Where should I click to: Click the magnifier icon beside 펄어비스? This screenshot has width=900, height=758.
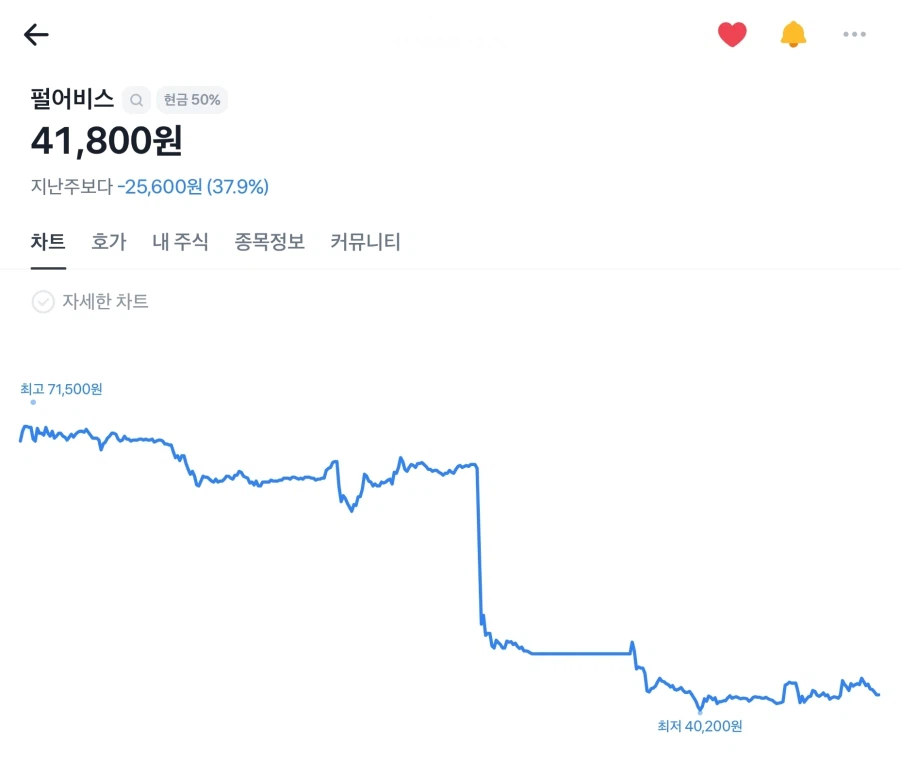(x=137, y=100)
